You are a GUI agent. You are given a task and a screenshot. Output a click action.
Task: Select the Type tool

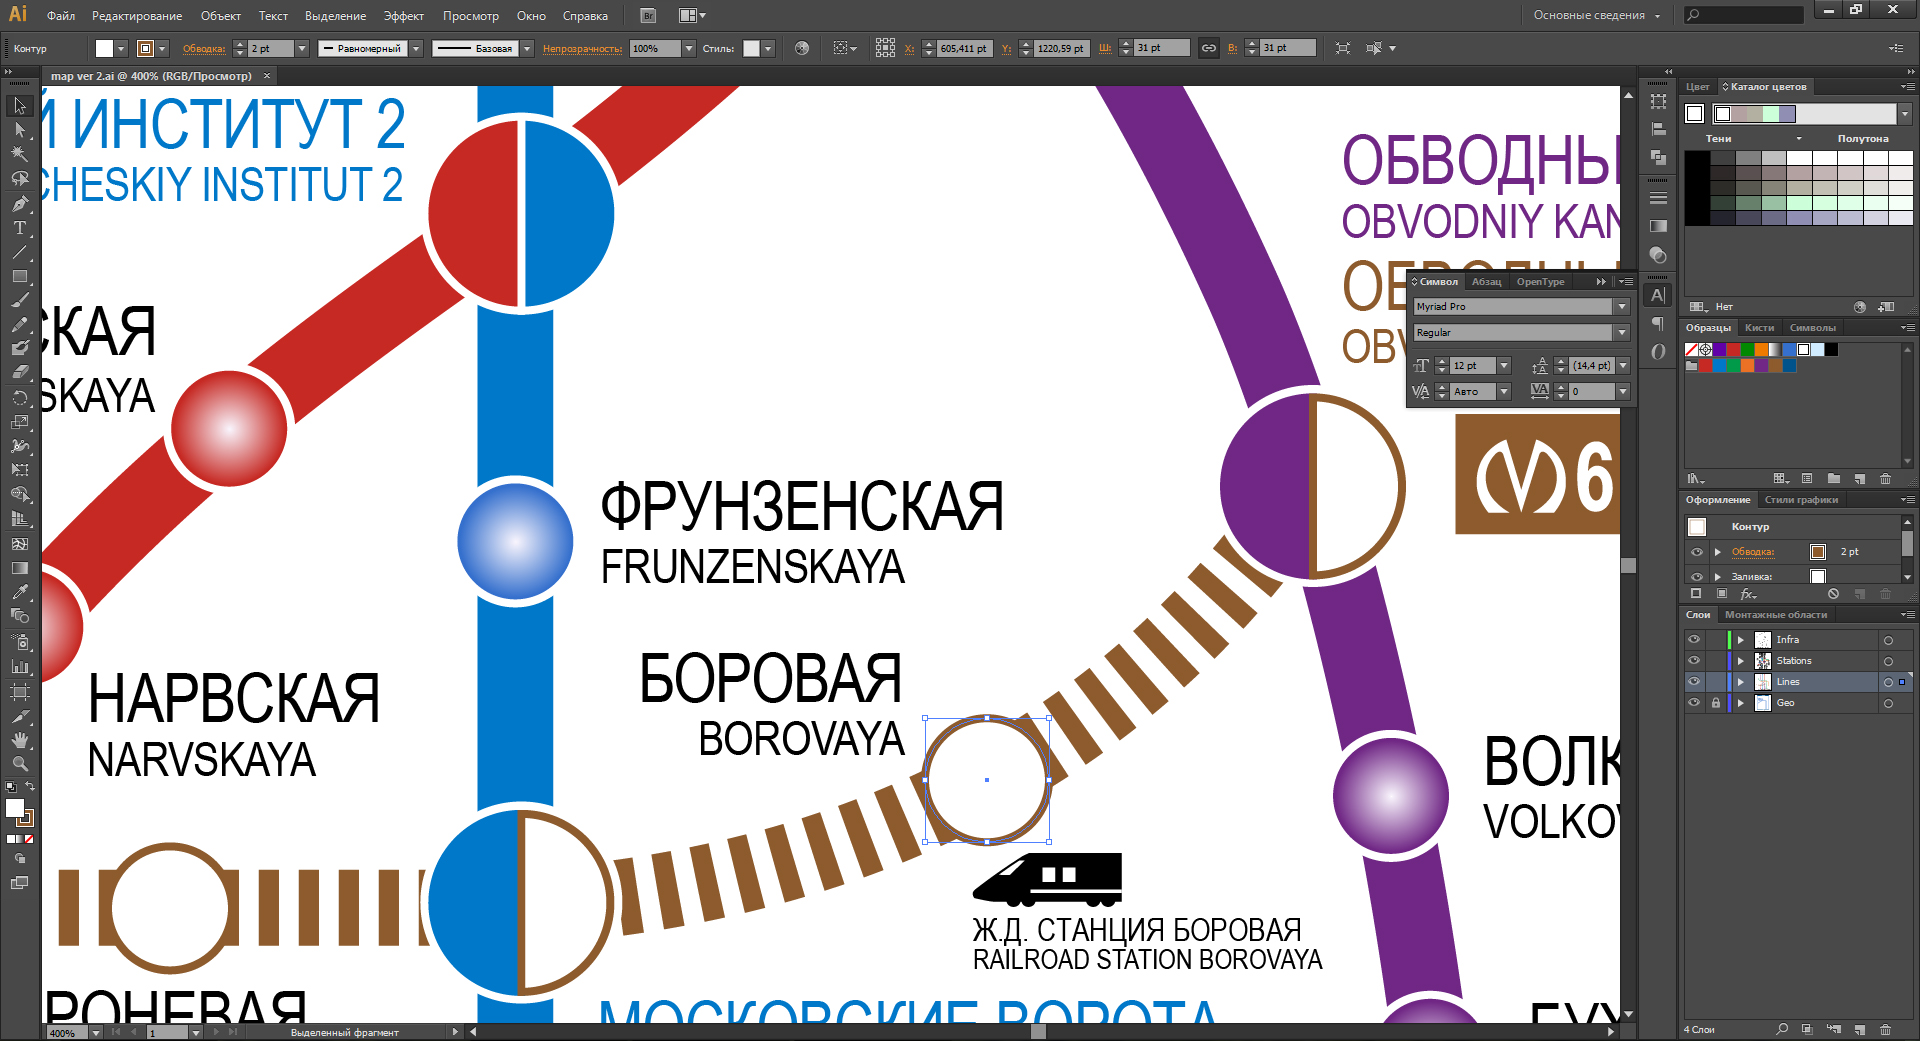(x=19, y=228)
